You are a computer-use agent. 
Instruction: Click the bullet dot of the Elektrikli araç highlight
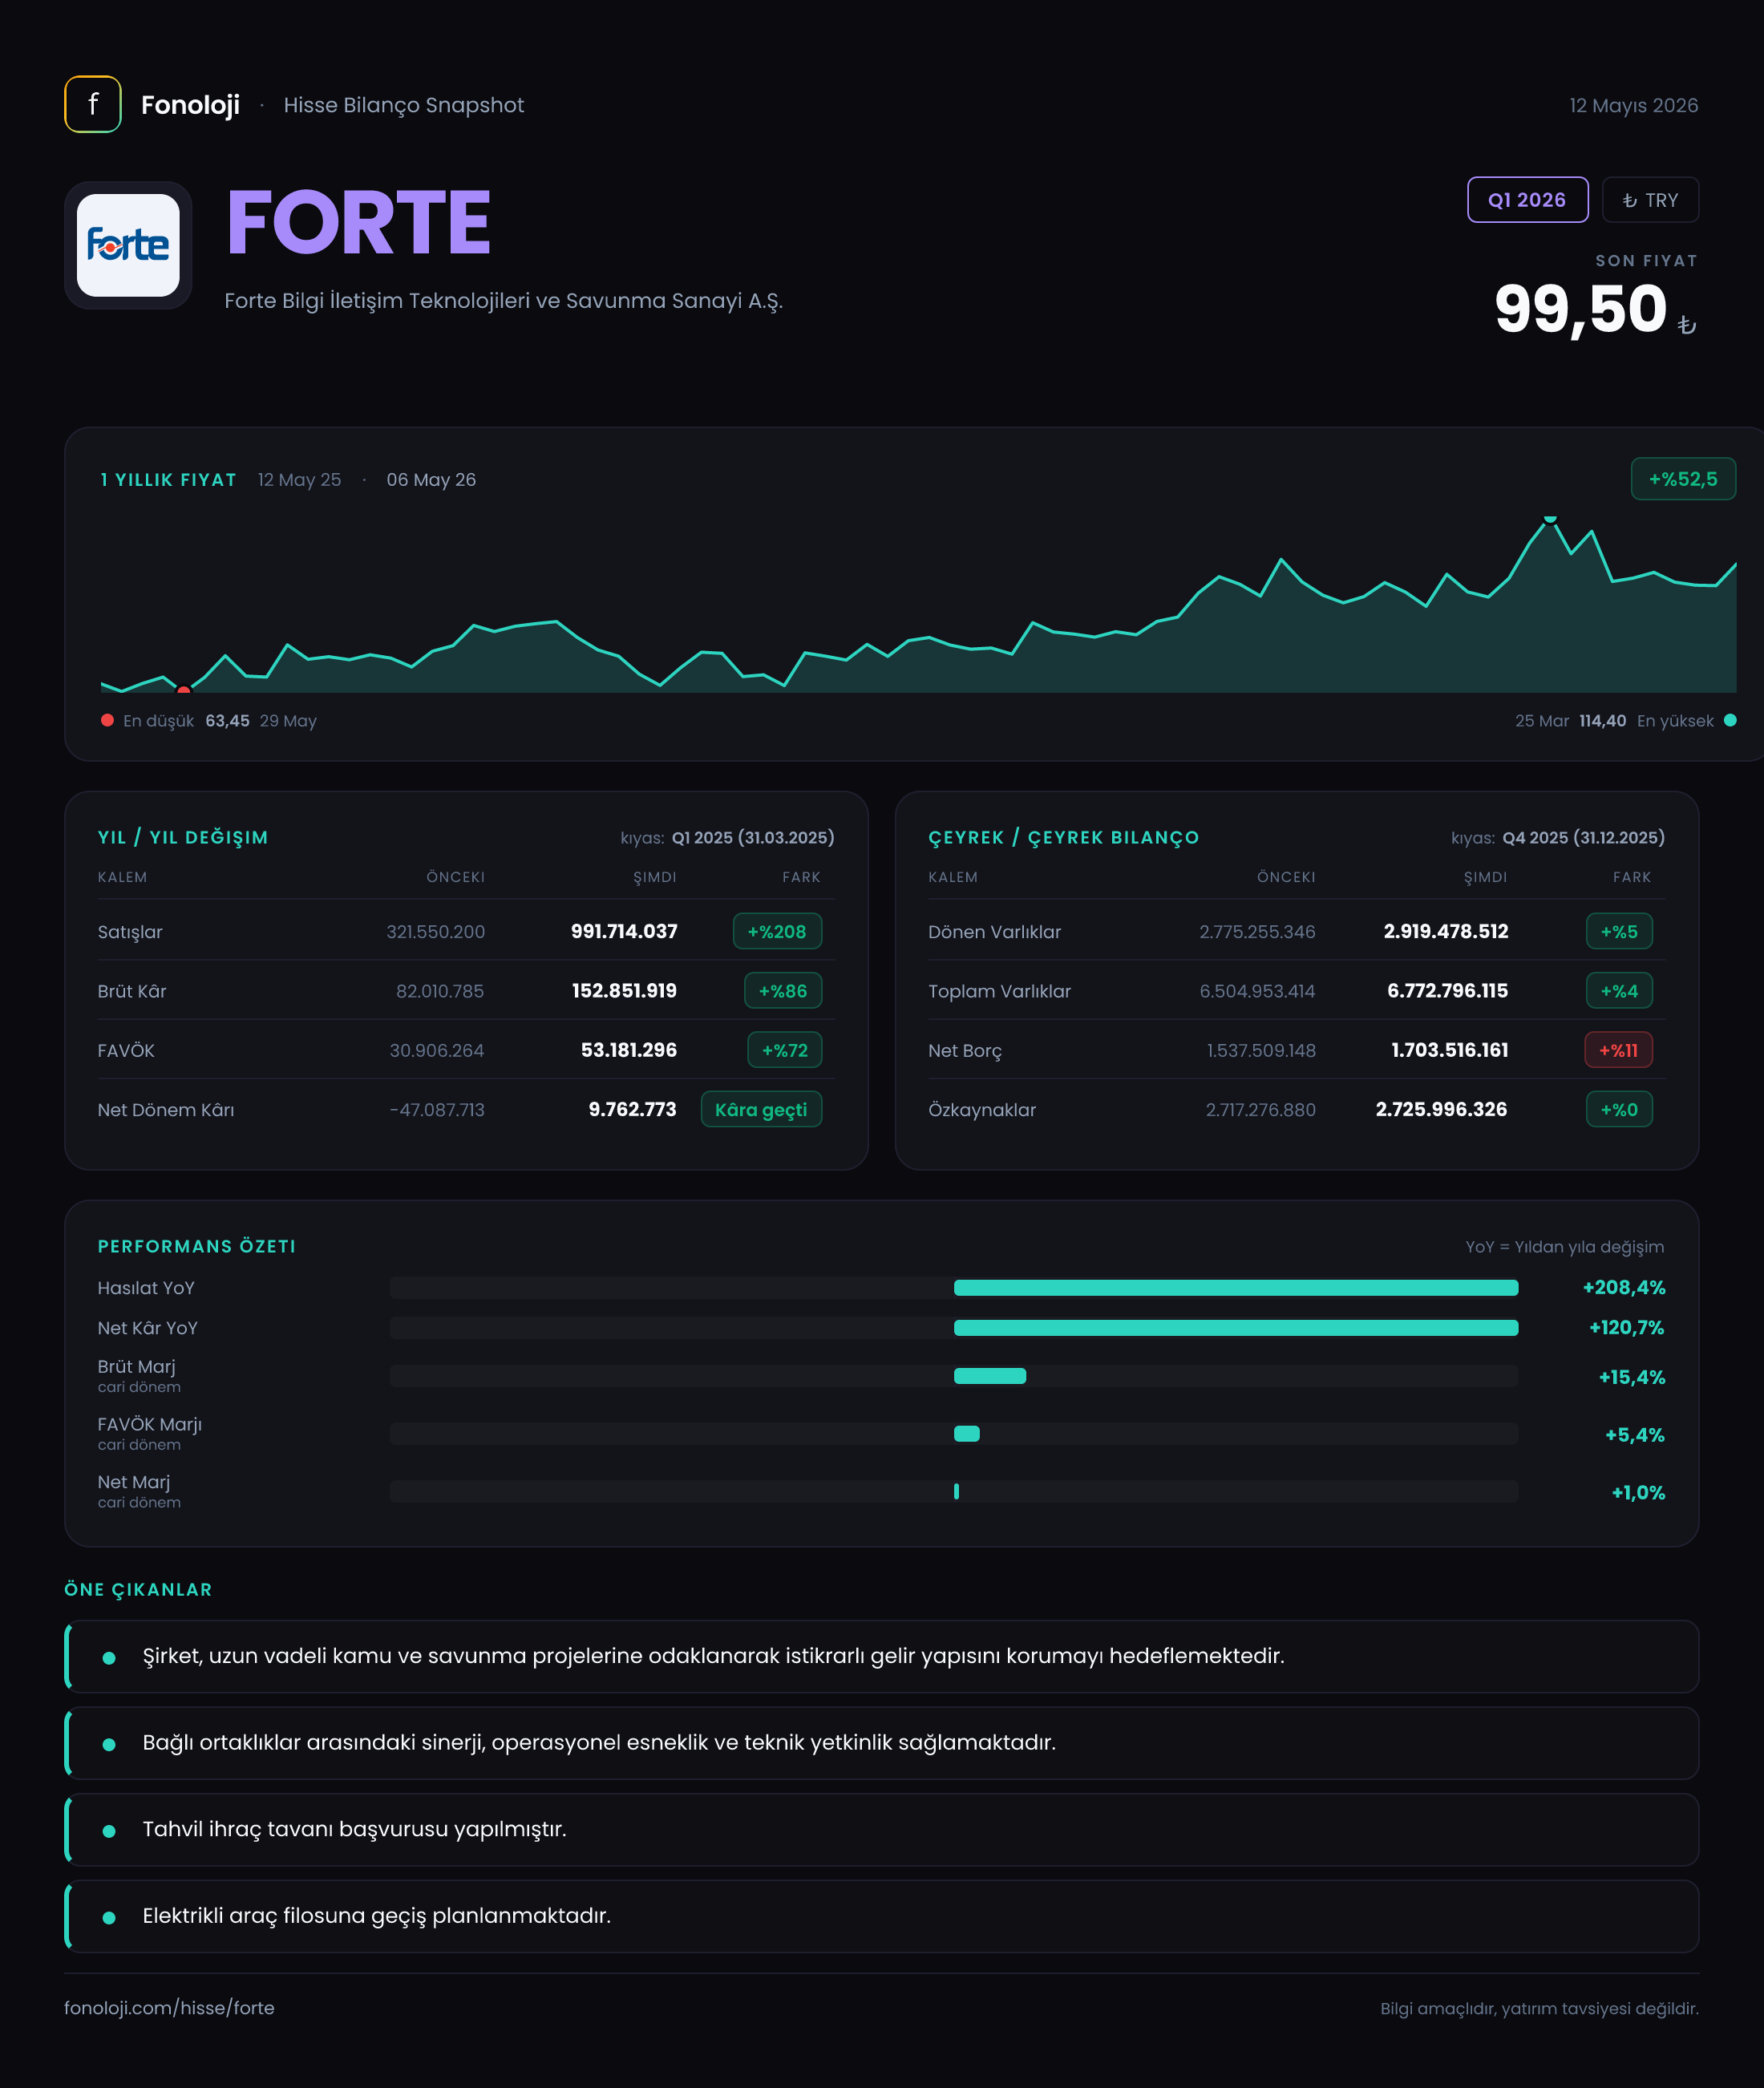point(109,1918)
